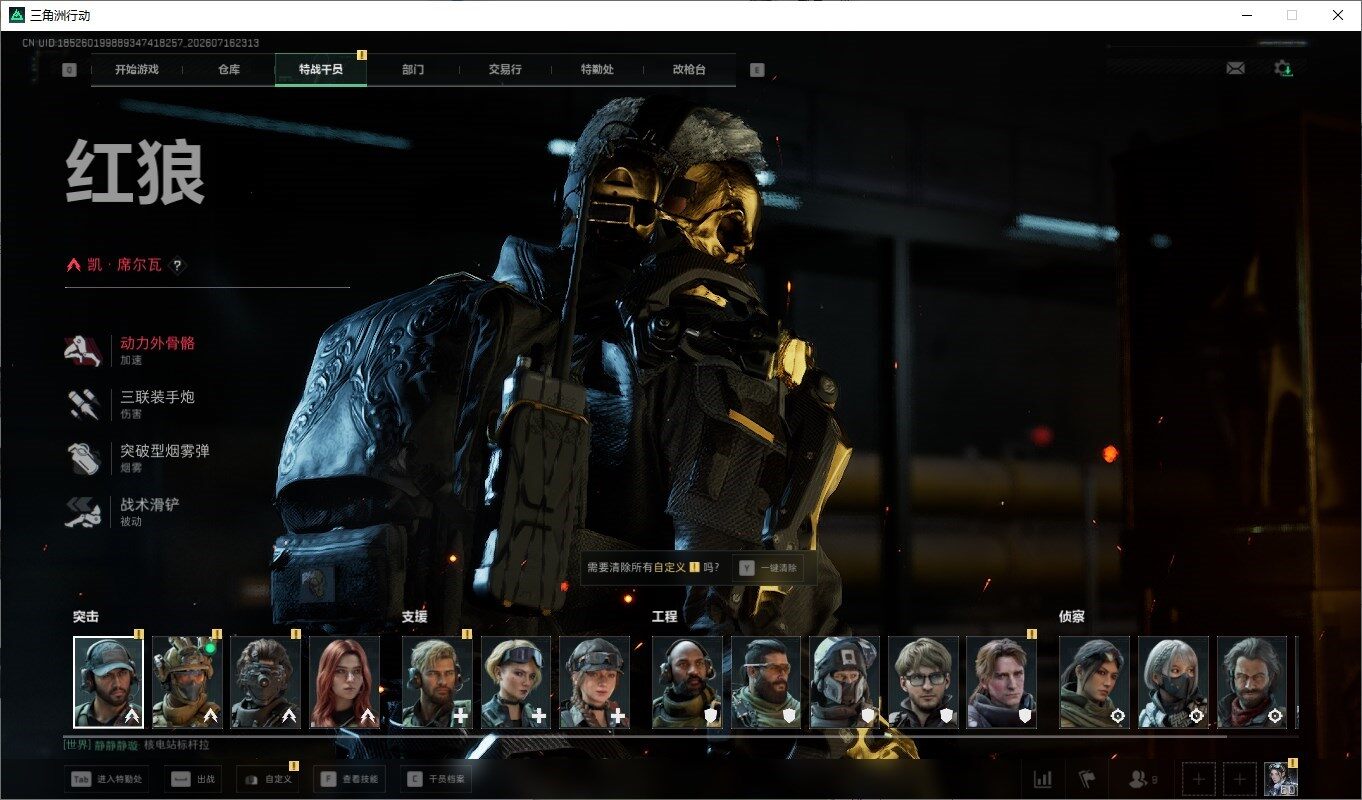This screenshot has width=1362, height=800.
Task: Click the second empty squad slot plus
Action: pos(1240,779)
